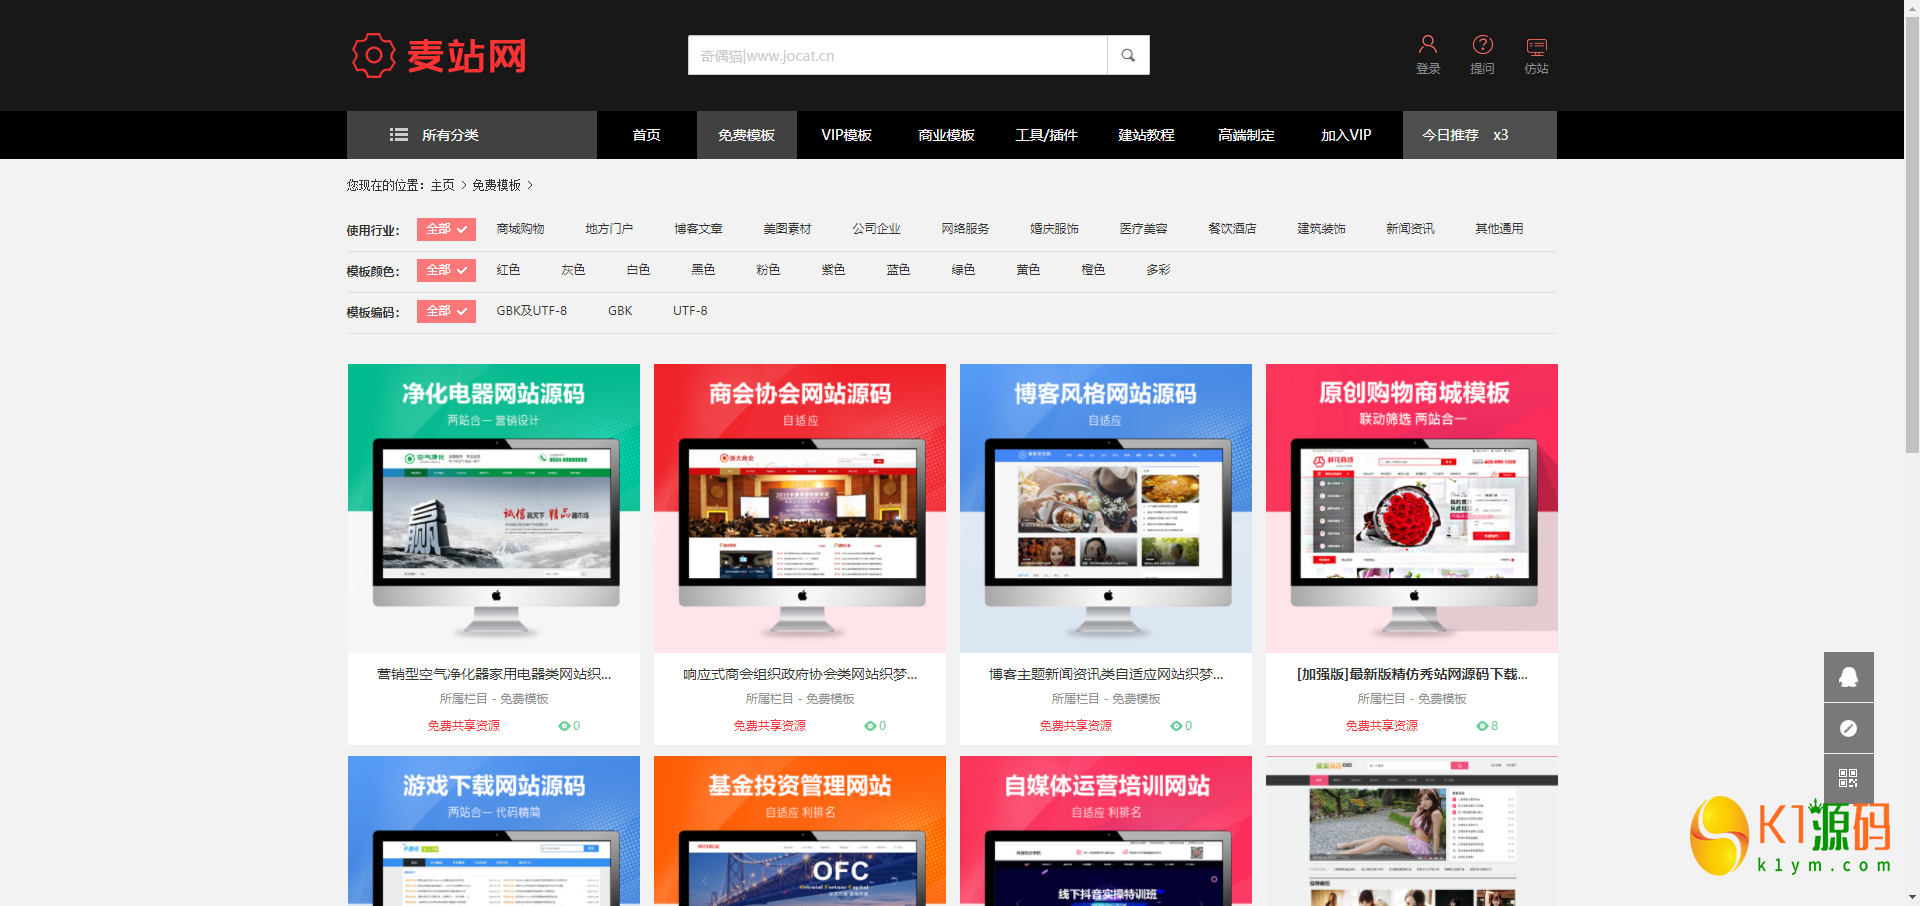Screen dimensions: 1920x906
Task: Filter industry by 其他通用
Action: [x=1500, y=229]
